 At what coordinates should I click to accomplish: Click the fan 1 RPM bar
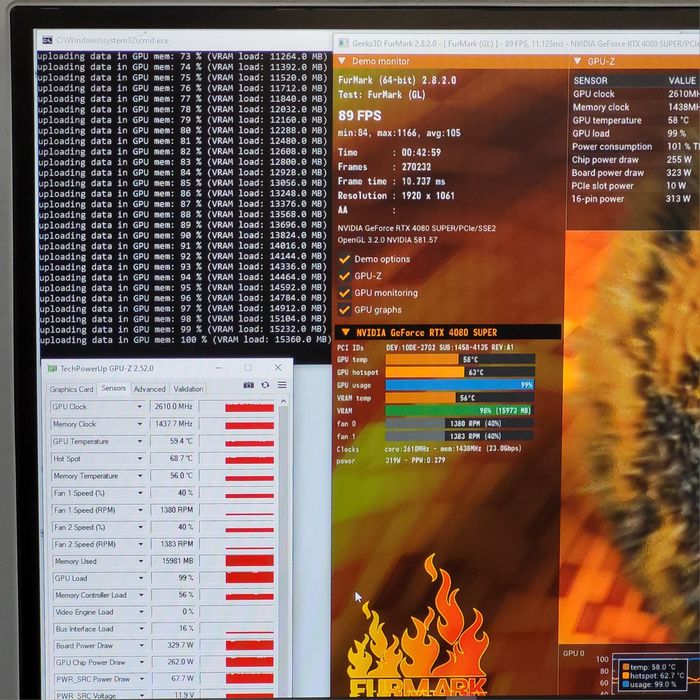pyautogui.click(x=460, y=436)
